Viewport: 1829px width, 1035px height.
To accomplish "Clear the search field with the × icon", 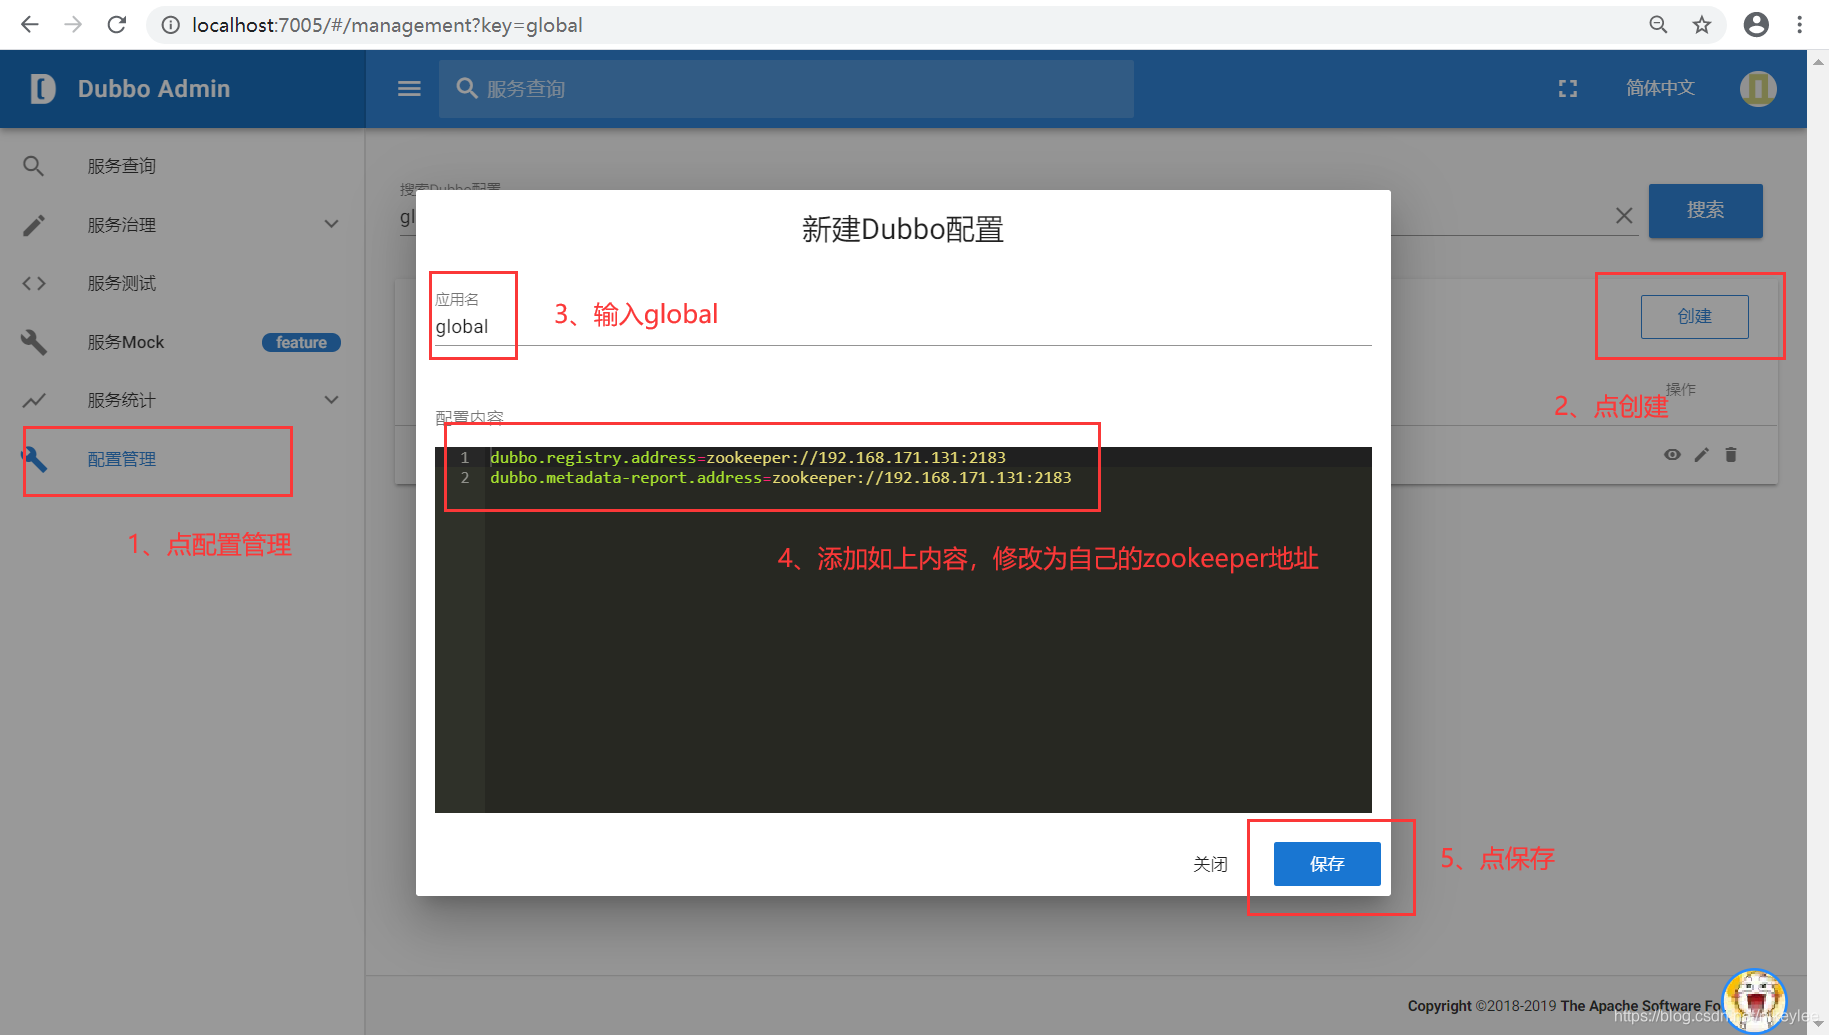I will (x=1624, y=214).
